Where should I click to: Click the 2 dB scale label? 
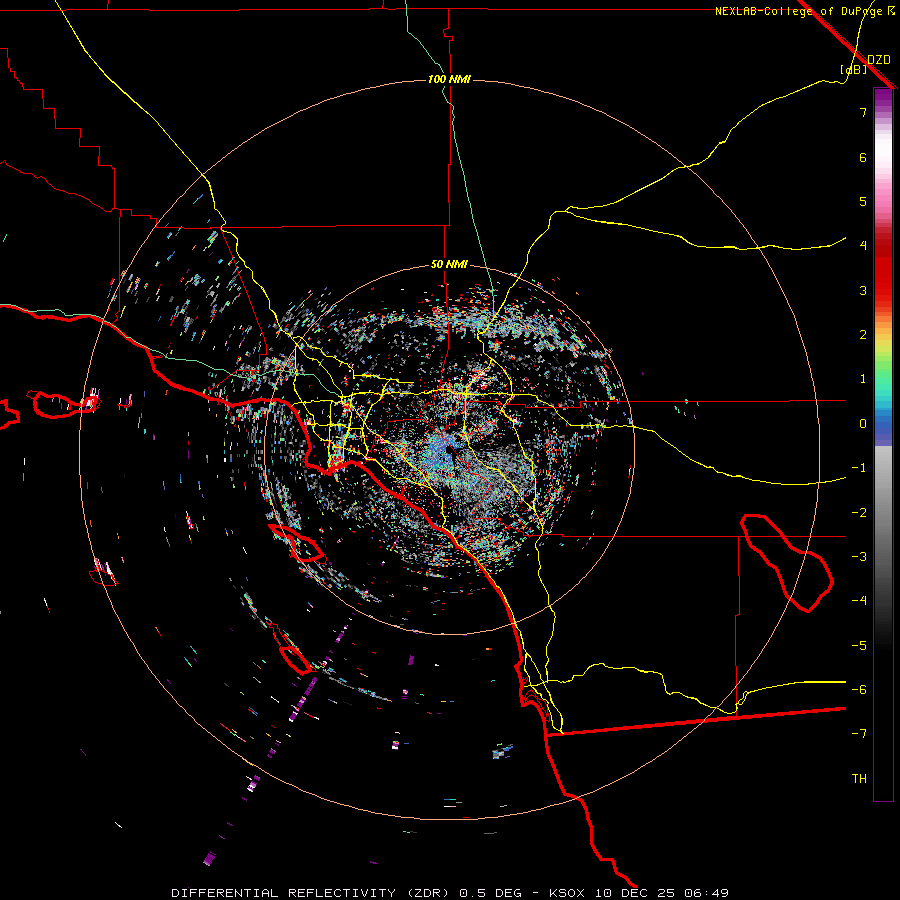[863, 335]
